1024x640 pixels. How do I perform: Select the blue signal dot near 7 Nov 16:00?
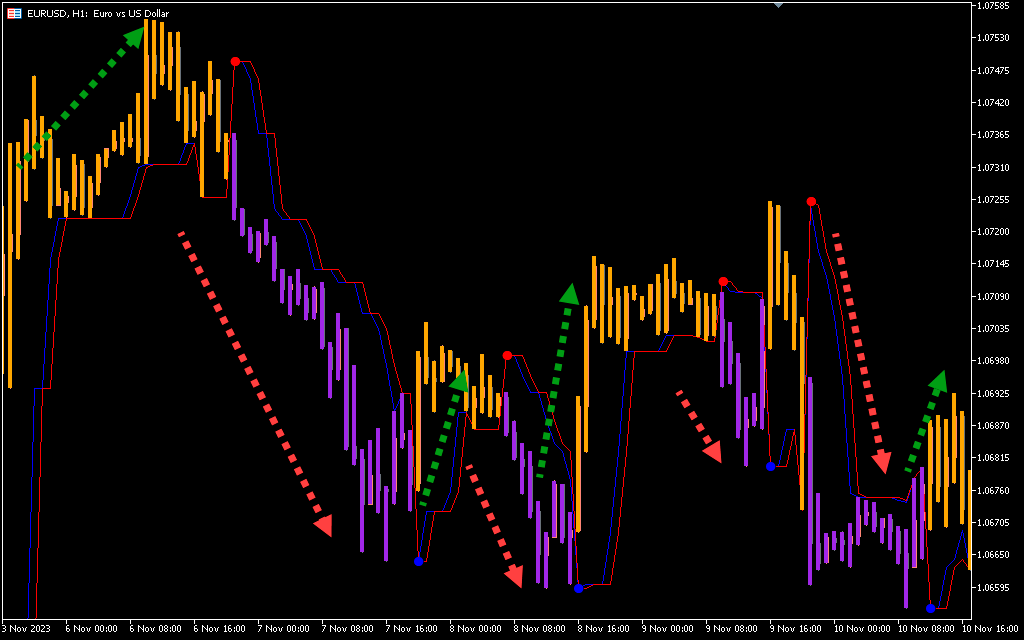coord(419,561)
